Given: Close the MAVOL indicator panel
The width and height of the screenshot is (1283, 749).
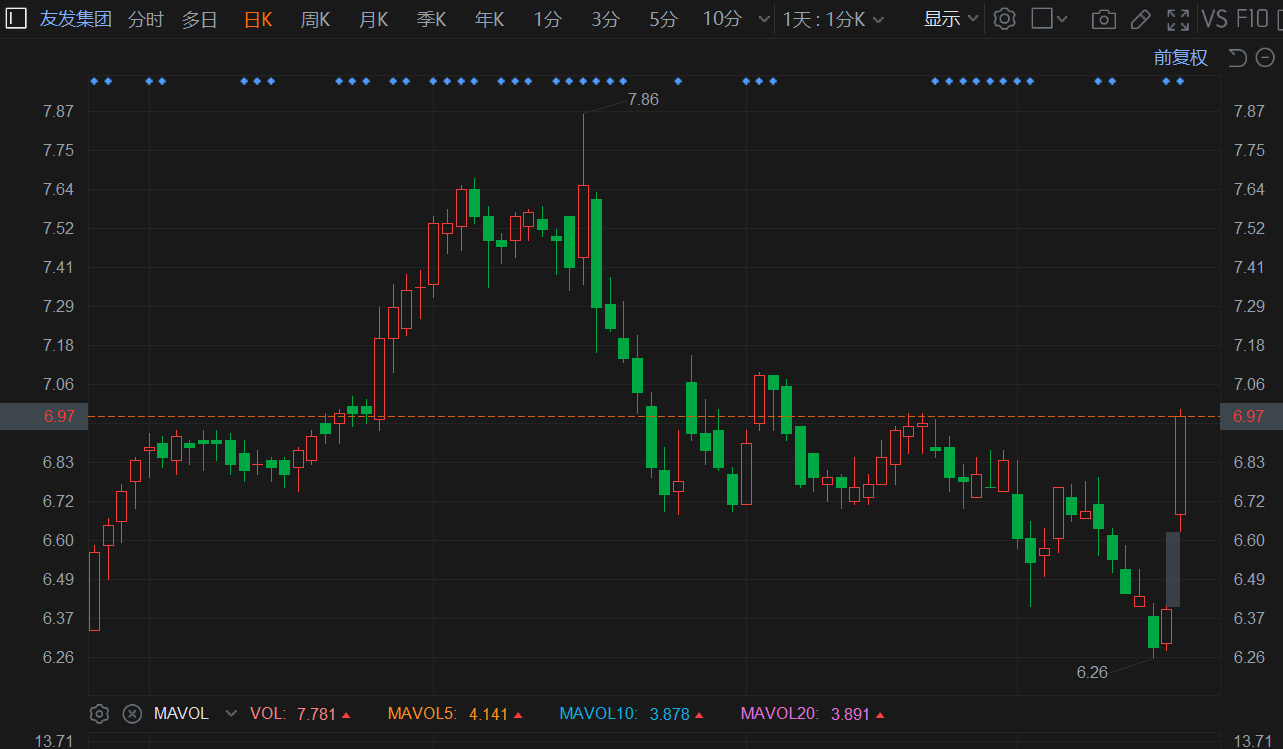Looking at the screenshot, I should [x=132, y=714].
